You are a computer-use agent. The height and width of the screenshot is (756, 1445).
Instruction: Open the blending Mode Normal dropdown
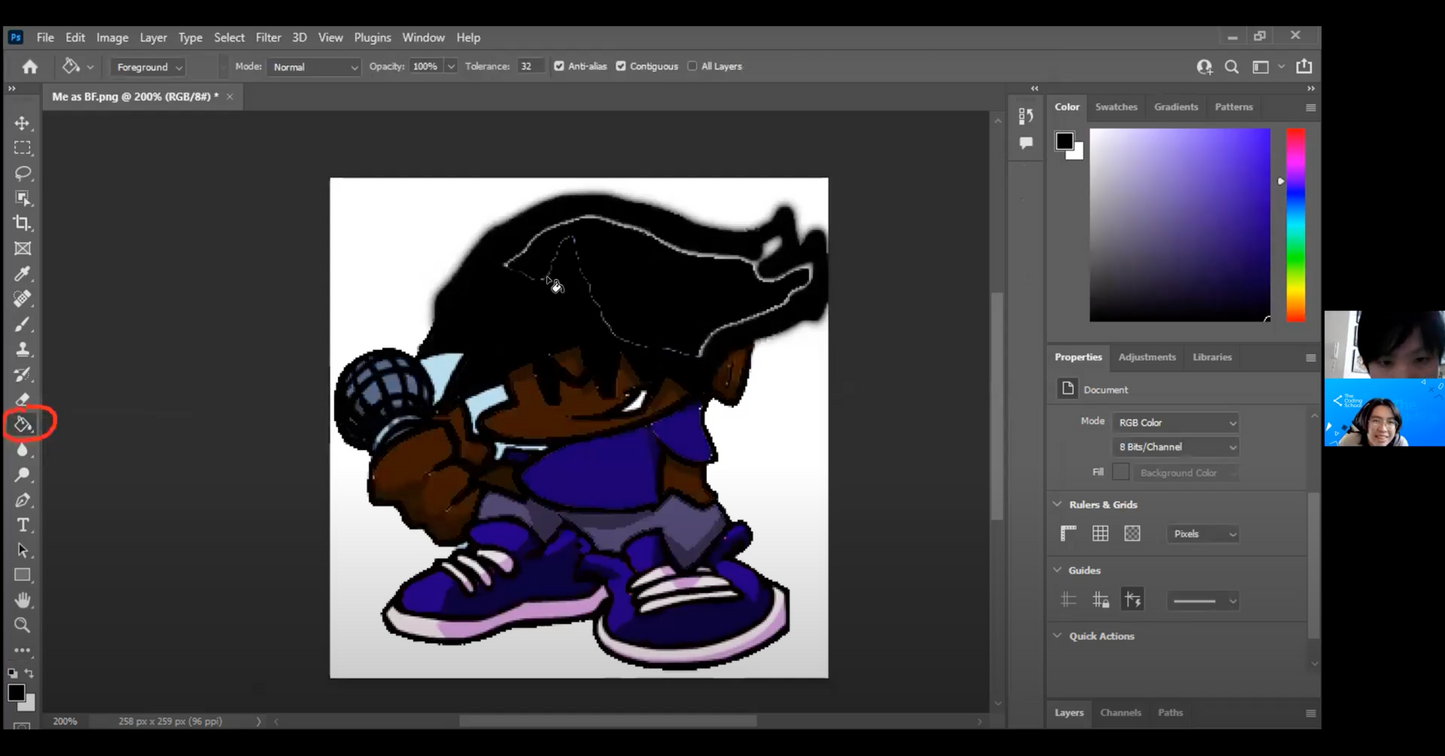pyautogui.click(x=314, y=67)
